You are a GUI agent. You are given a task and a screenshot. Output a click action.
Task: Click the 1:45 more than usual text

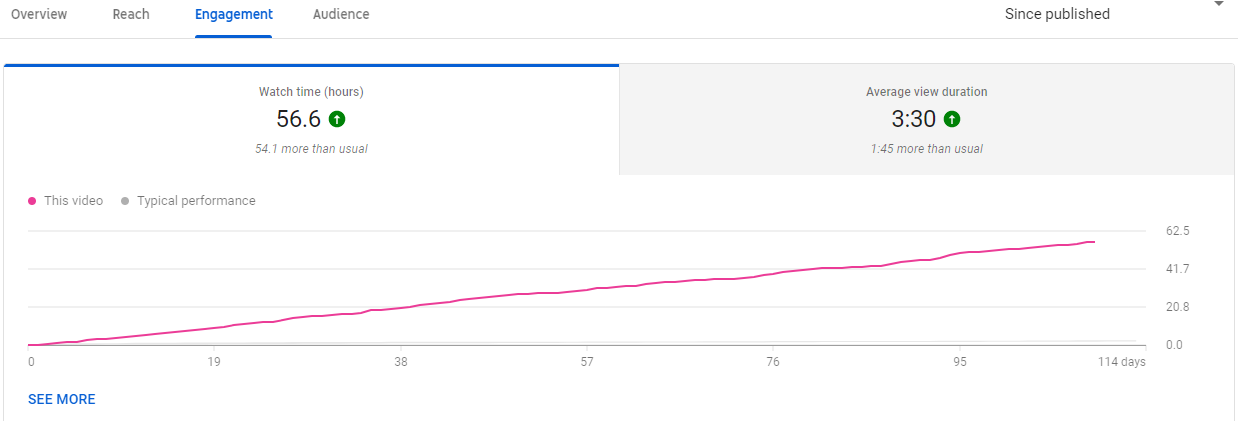[x=926, y=149]
